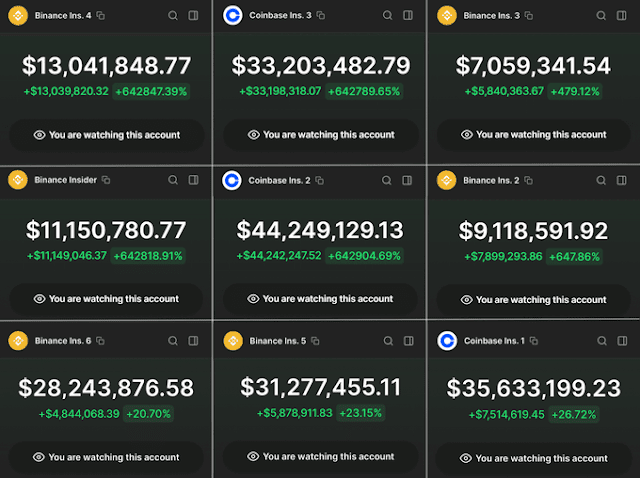Click the +479.12% gain badge
The height and width of the screenshot is (478, 640).
(x=575, y=91)
